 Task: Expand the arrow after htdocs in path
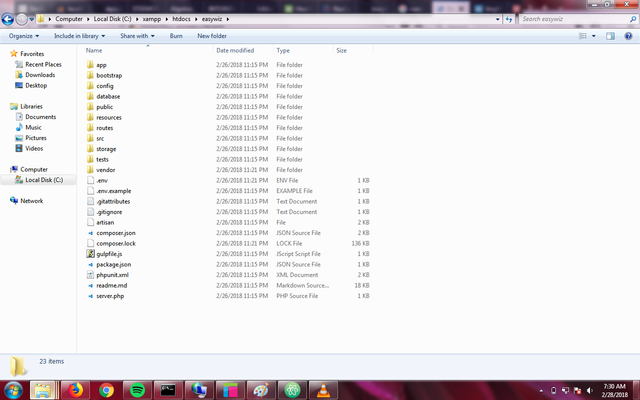(x=196, y=19)
